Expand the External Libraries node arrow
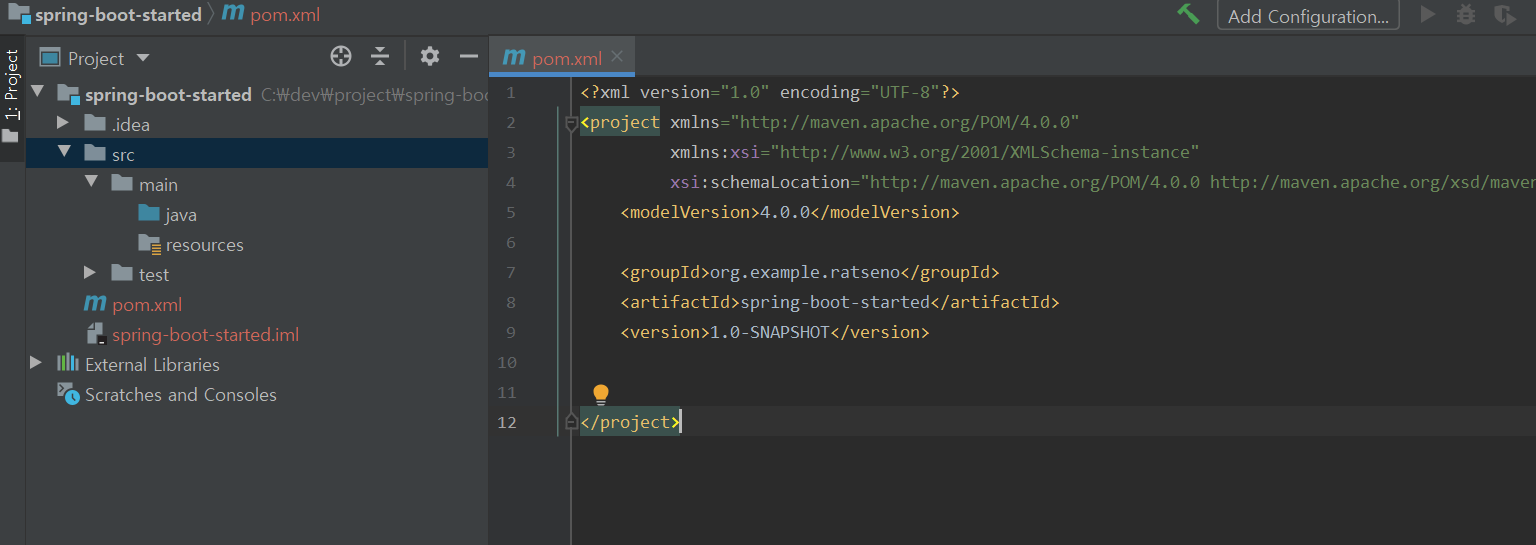The height and width of the screenshot is (545, 1536). (36, 363)
